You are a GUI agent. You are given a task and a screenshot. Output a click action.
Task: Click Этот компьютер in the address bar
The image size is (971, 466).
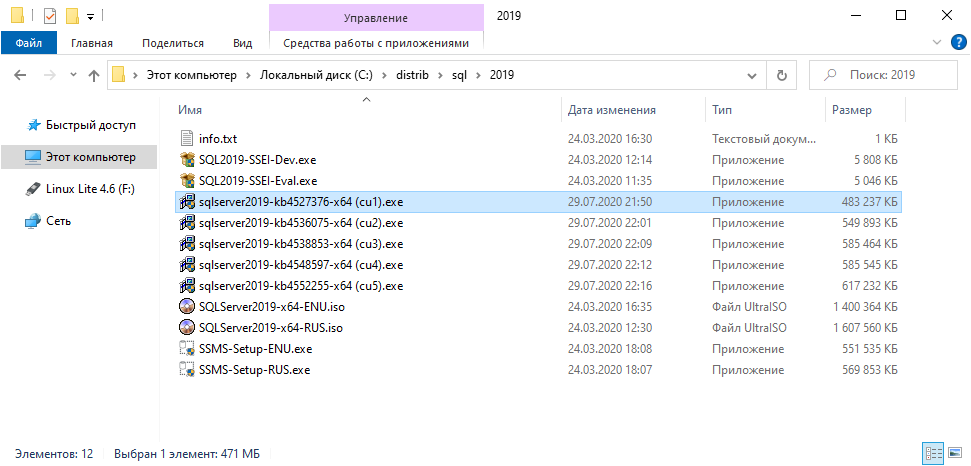click(192, 76)
